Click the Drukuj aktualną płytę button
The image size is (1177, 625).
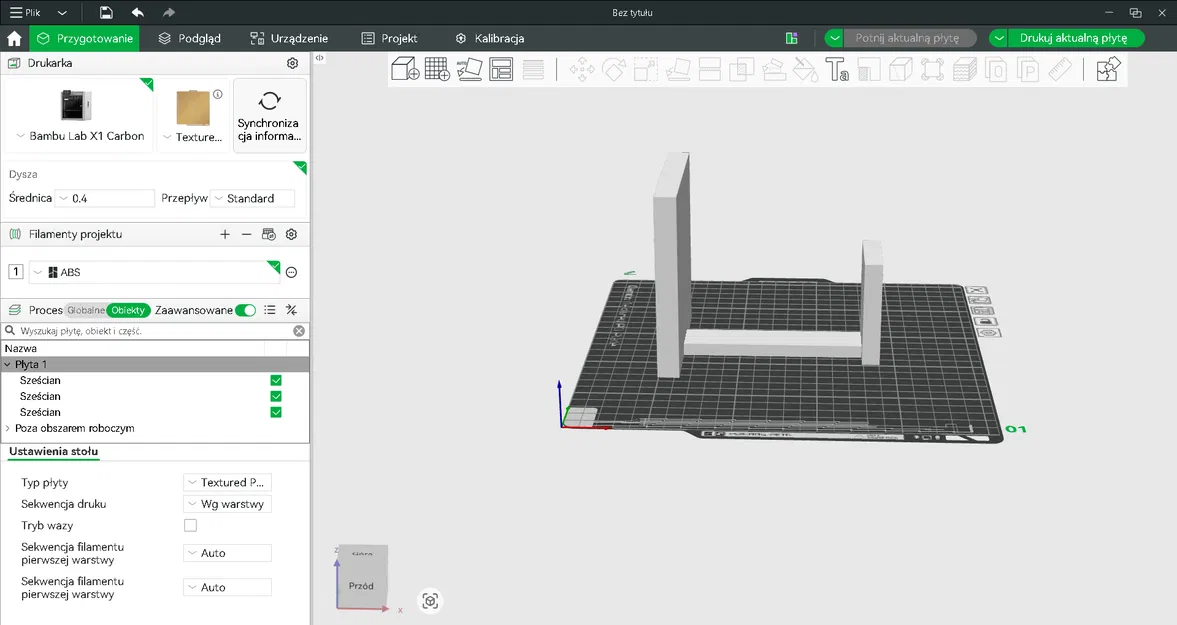coord(1073,38)
